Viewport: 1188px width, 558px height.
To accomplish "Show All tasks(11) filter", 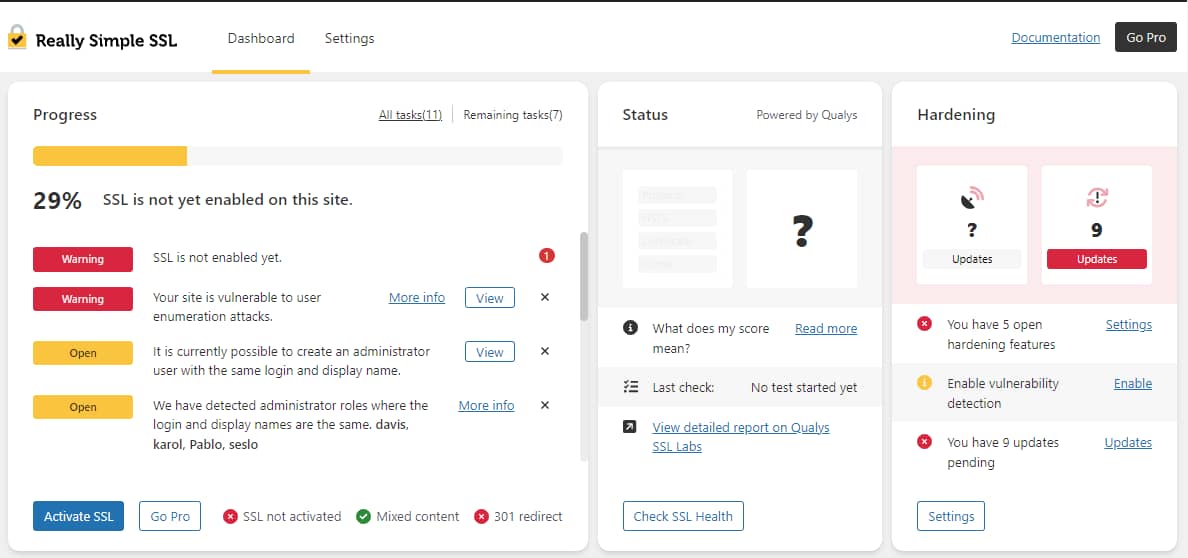I will tap(410, 115).
